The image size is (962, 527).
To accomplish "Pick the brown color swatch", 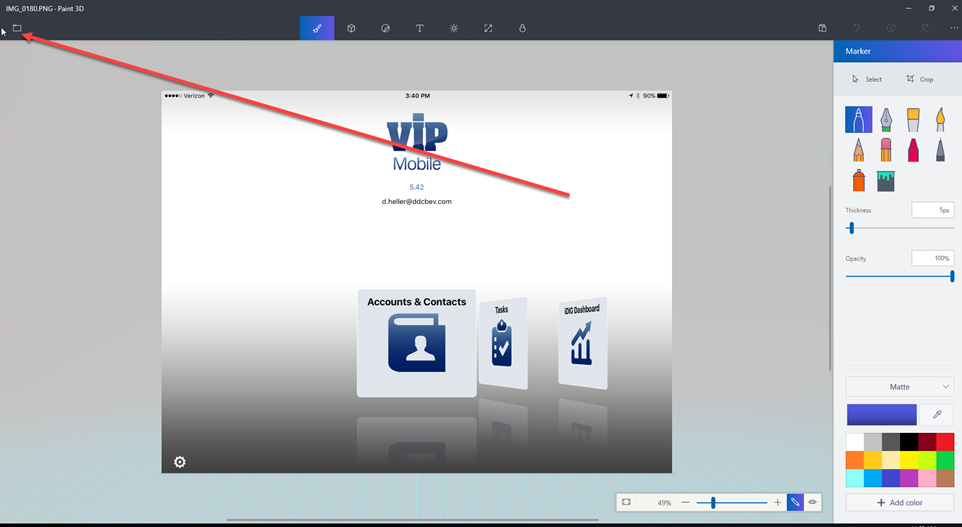I will pyautogui.click(x=945, y=478).
